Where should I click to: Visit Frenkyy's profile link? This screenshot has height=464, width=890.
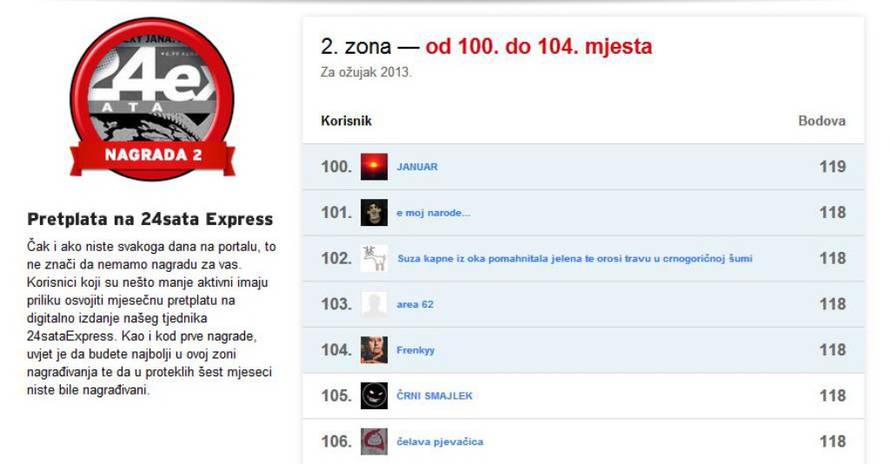point(415,350)
